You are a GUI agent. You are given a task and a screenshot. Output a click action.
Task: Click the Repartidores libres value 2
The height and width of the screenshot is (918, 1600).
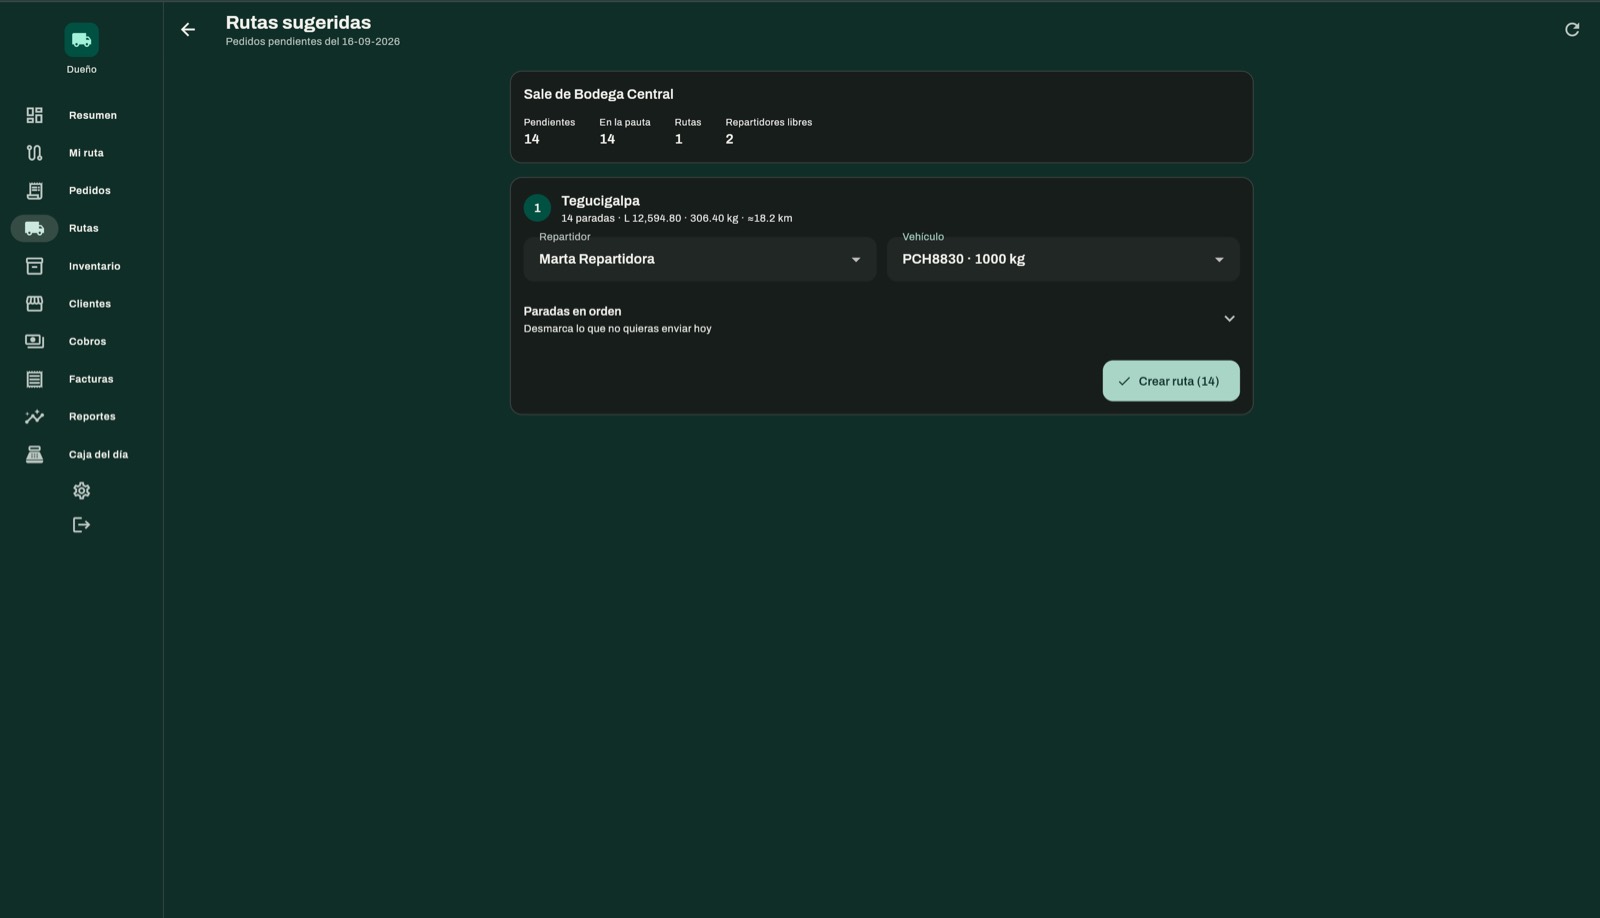click(729, 139)
